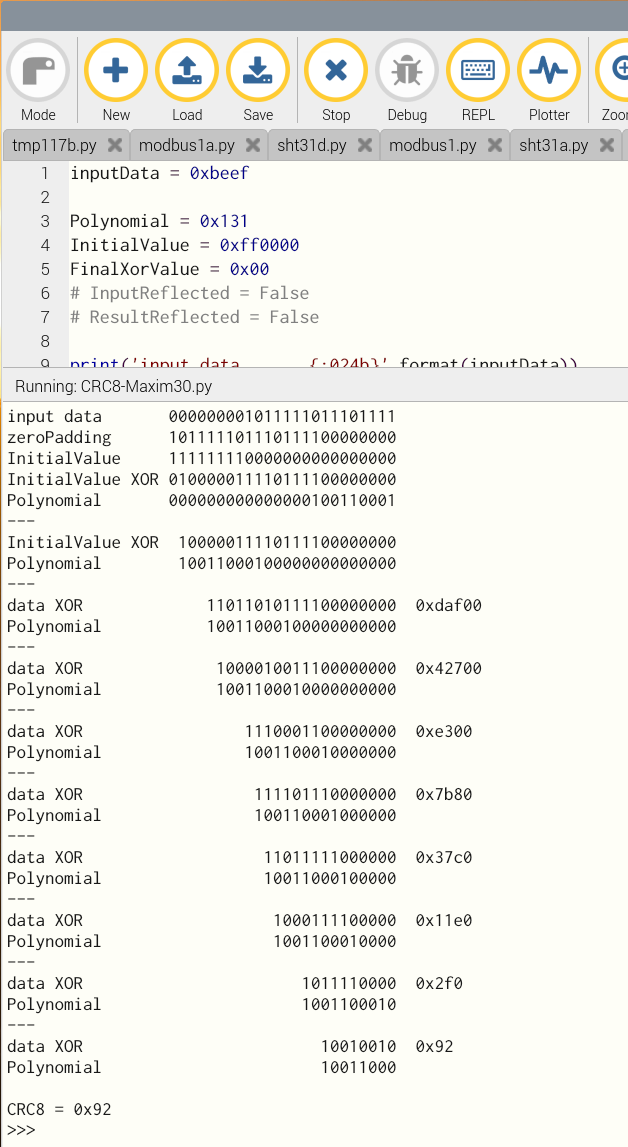The image size is (628, 1147).
Task: Select the modbus1.py tab
Action: 432,145
